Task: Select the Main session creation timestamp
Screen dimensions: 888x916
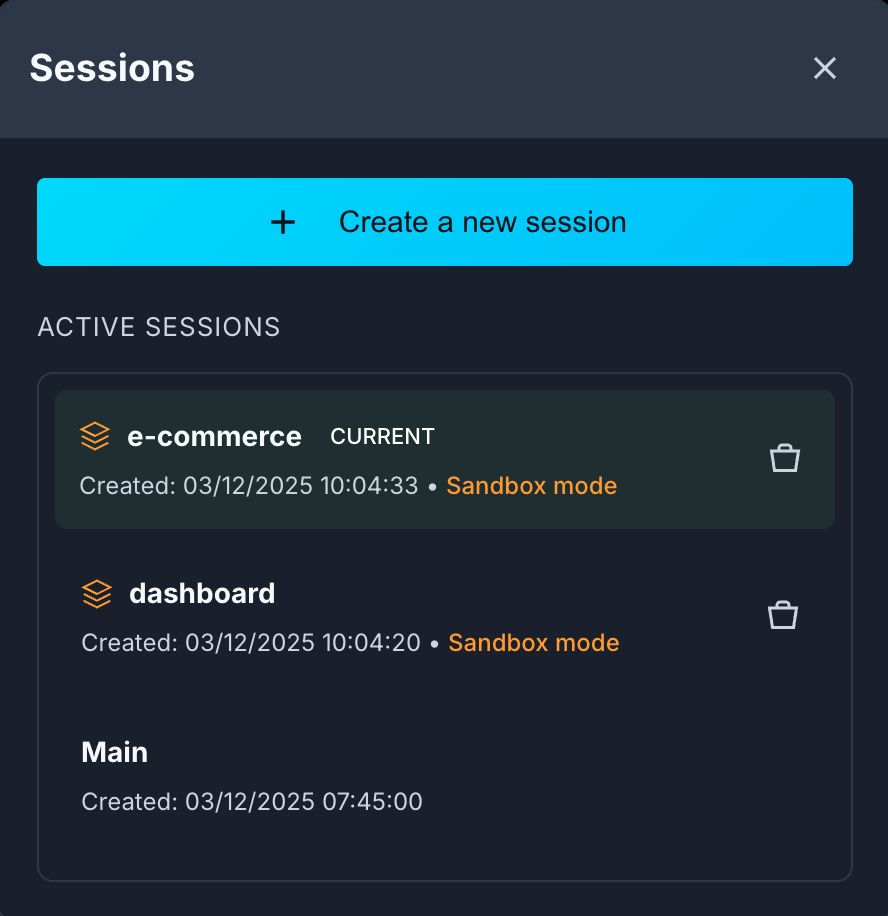Action: (250, 801)
